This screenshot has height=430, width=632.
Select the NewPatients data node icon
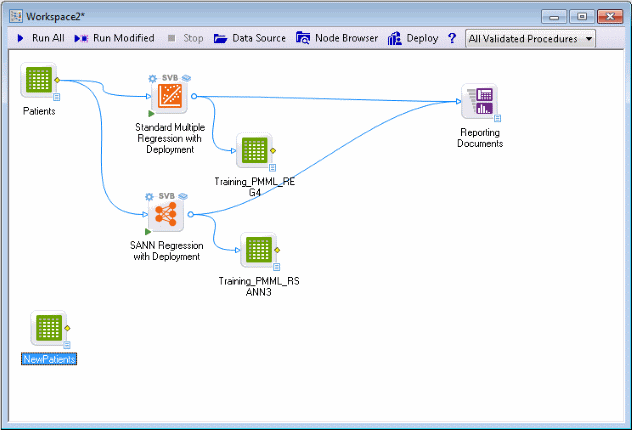49,328
